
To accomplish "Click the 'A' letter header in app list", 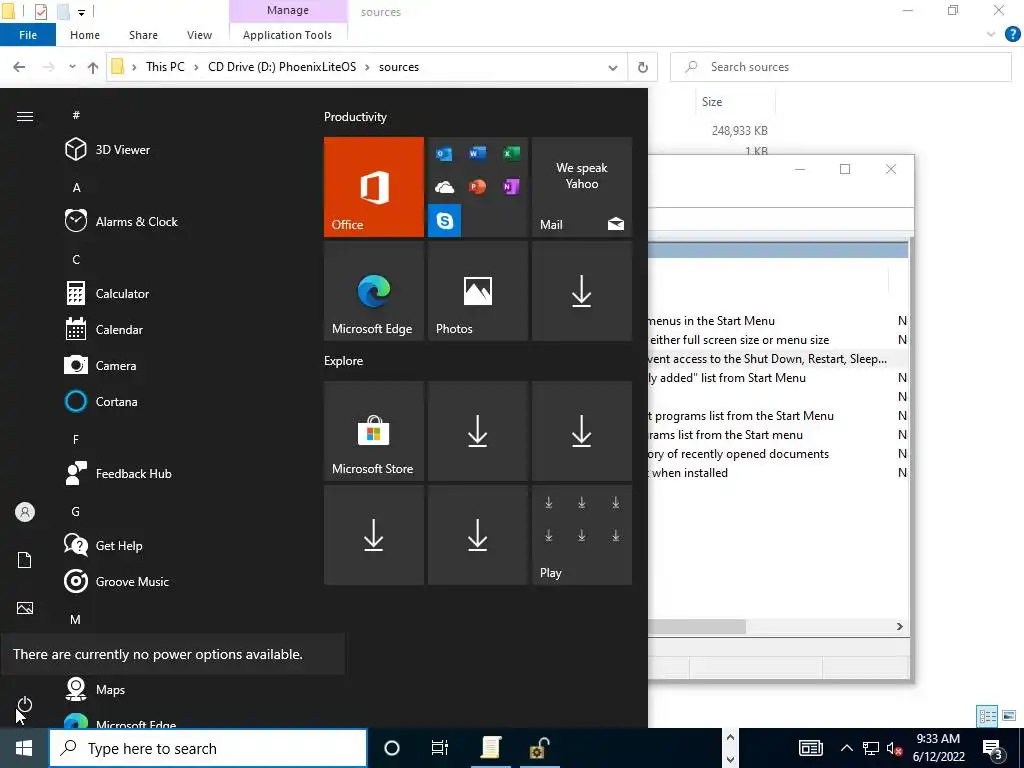I will click(x=76, y=187).
